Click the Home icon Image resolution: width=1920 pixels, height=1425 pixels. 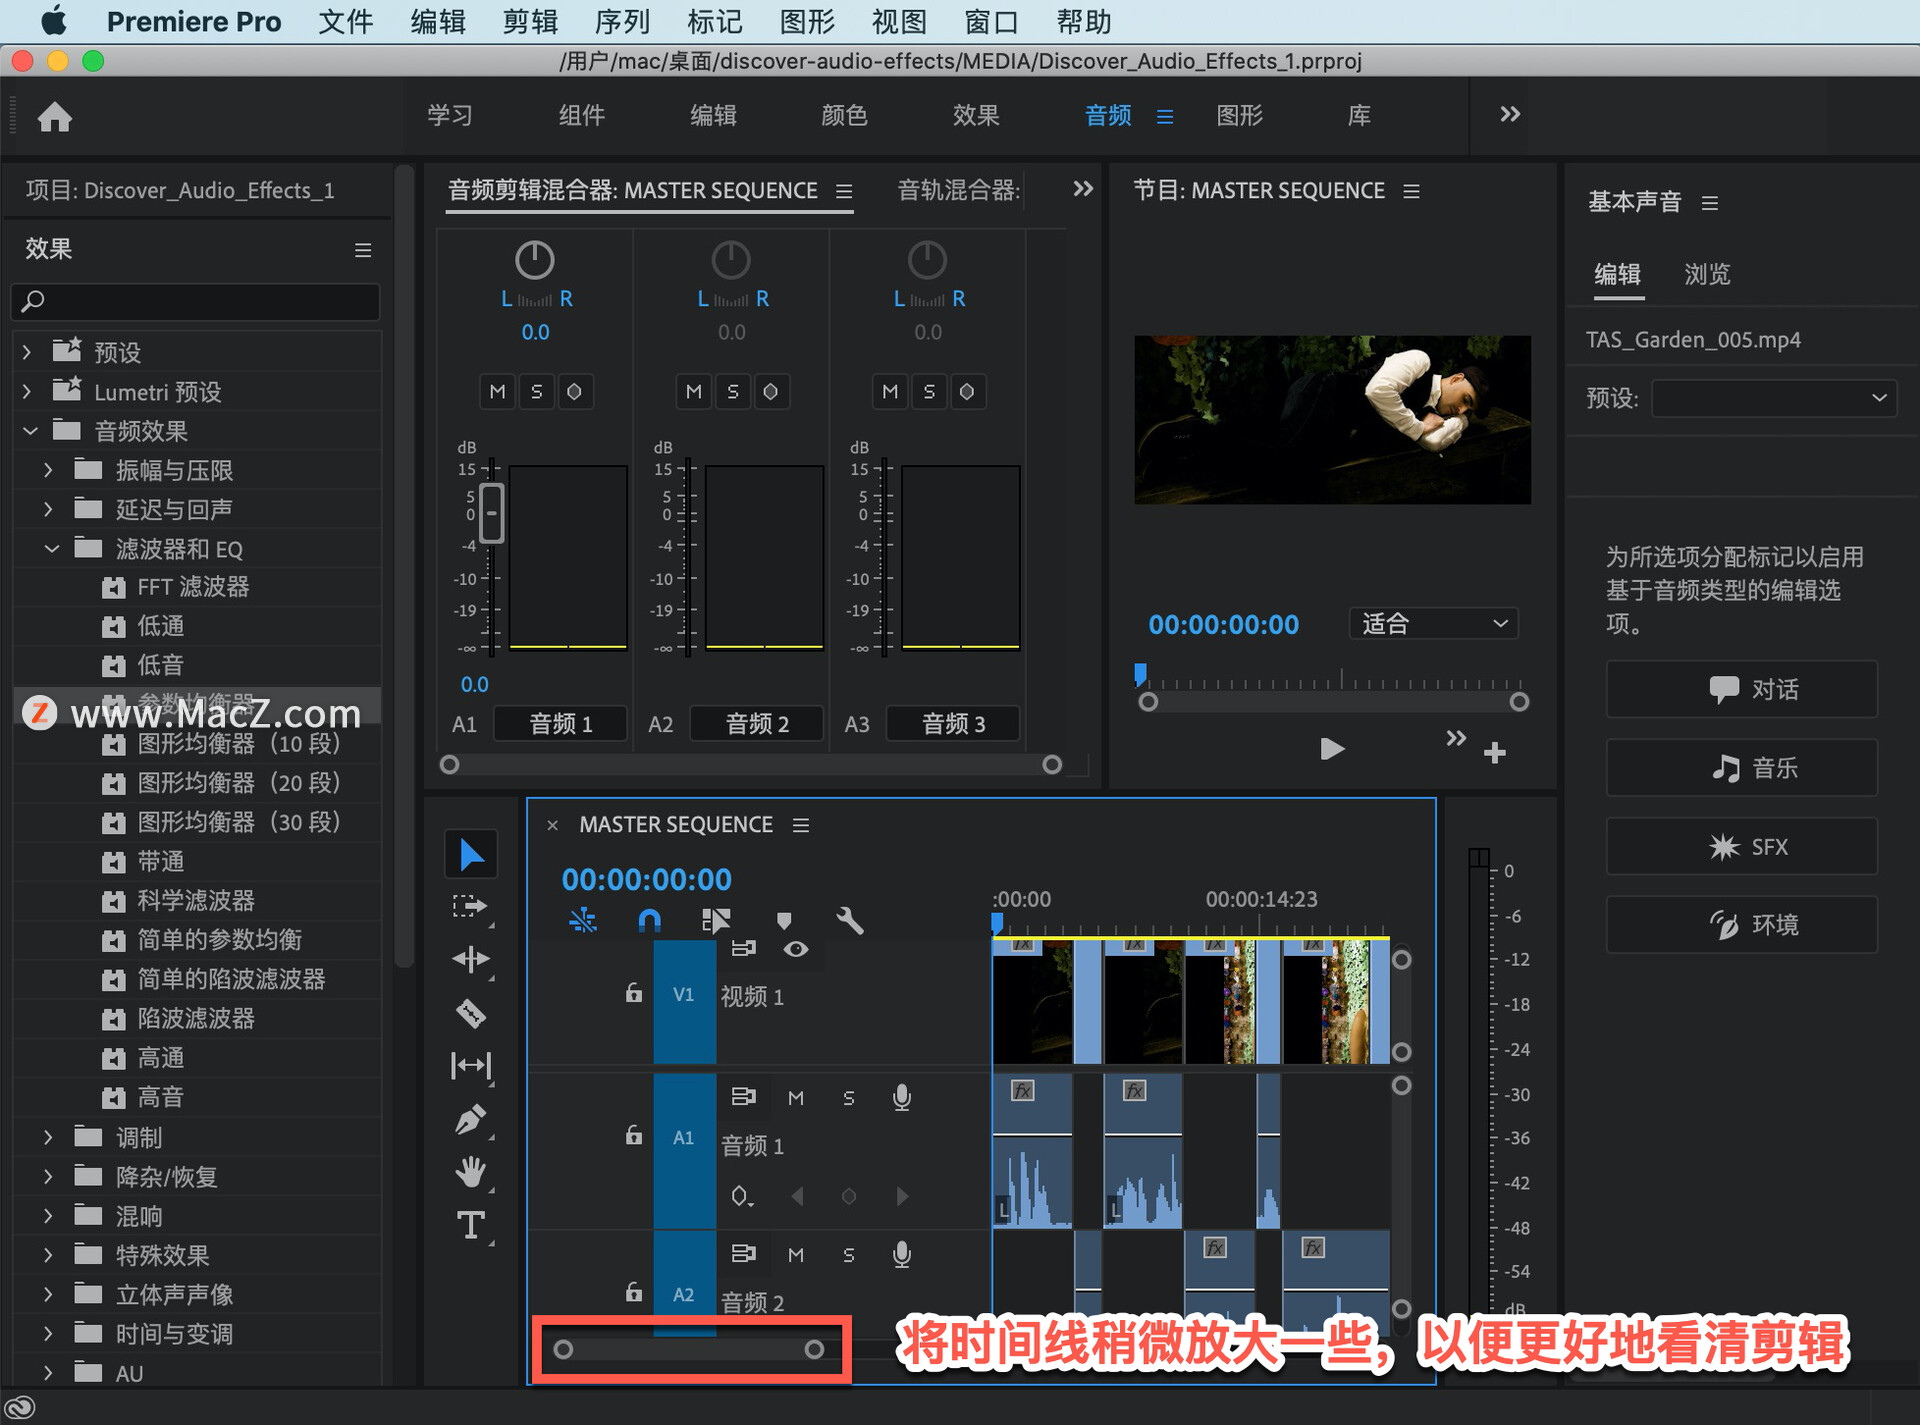55,117
